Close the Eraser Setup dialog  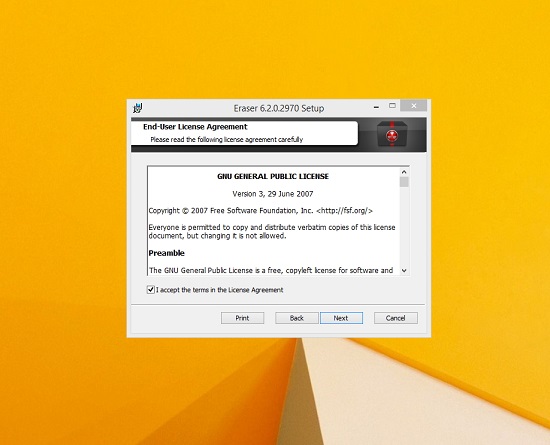point(414,106)
